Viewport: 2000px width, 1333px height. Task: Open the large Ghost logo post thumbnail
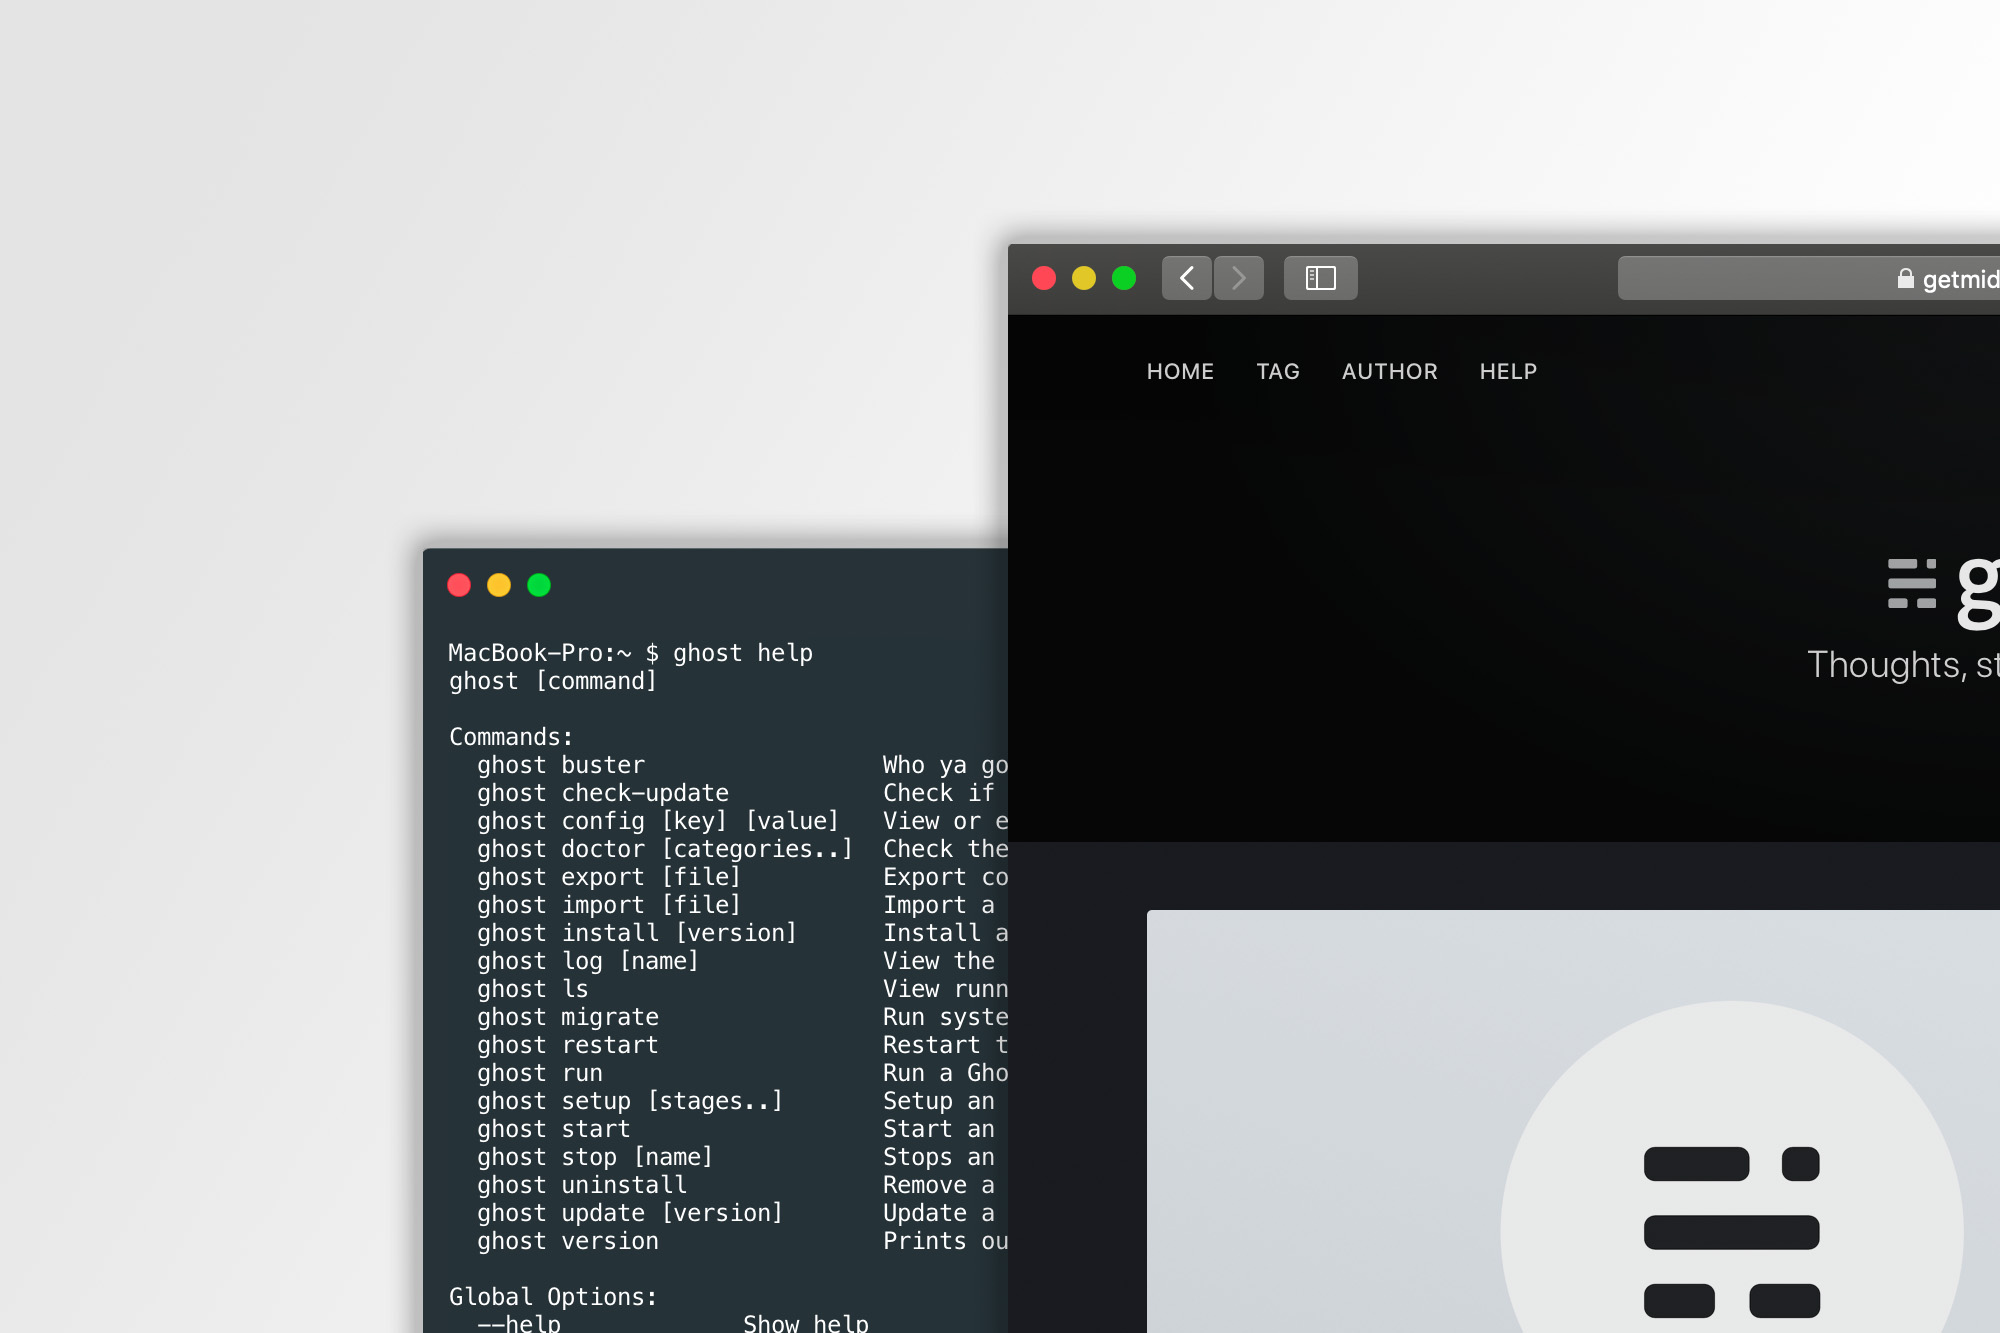(1573, 1121)
